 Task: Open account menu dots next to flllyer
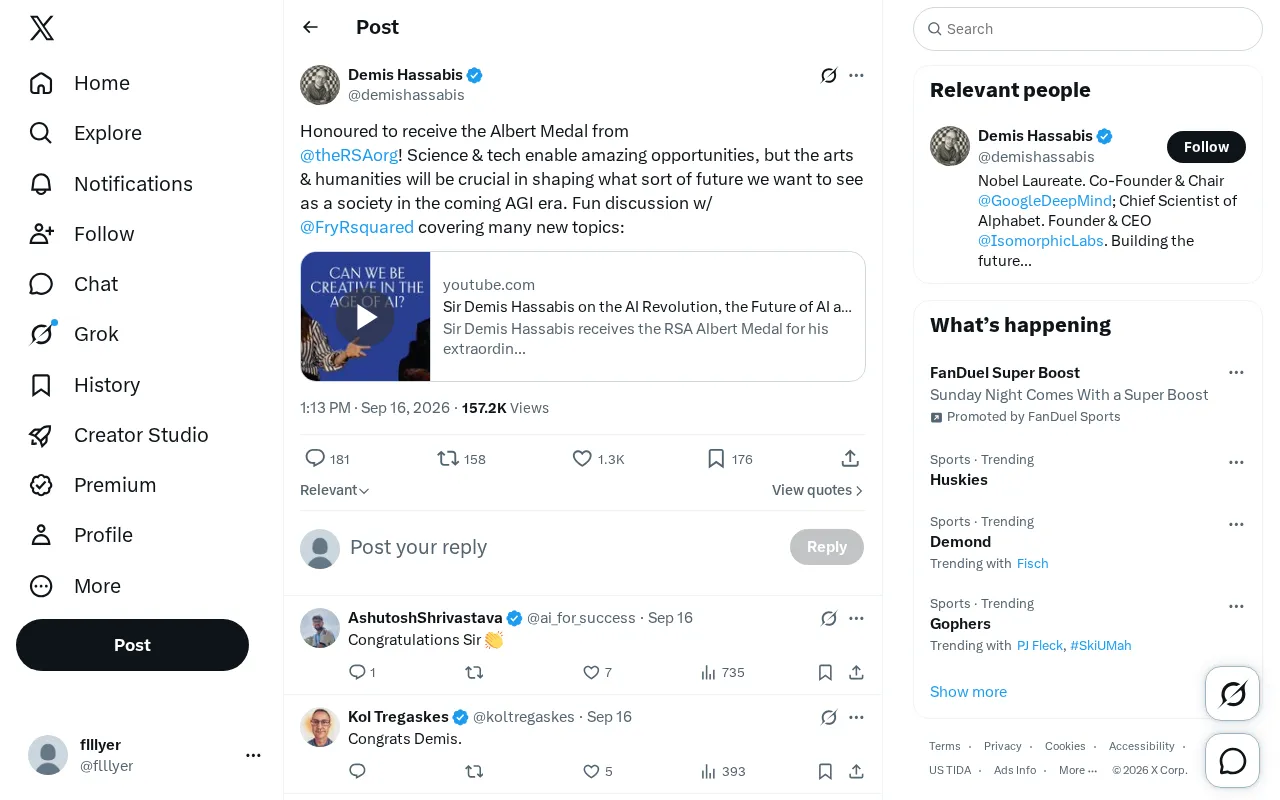tap(253, 755)
